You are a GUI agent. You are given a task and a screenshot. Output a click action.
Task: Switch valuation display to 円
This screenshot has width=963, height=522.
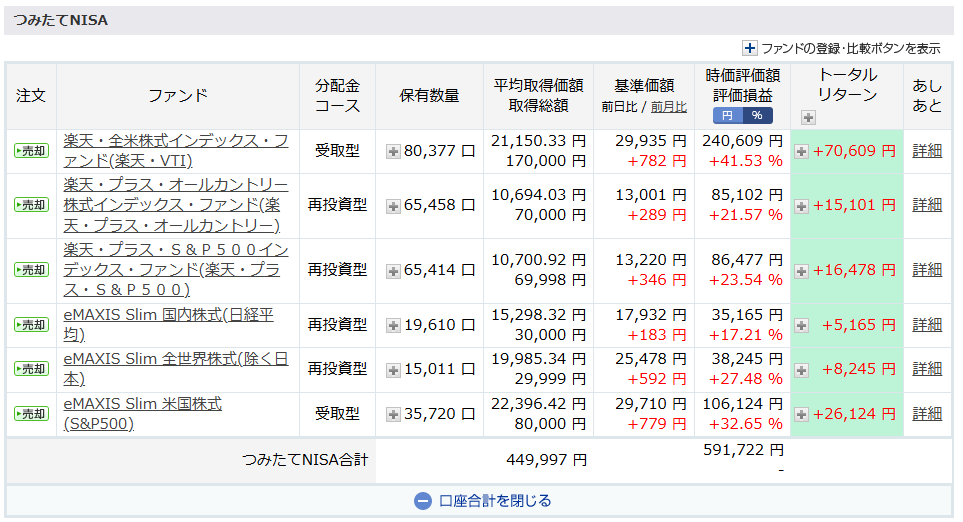pyautogui.click(x=728, y=115)
